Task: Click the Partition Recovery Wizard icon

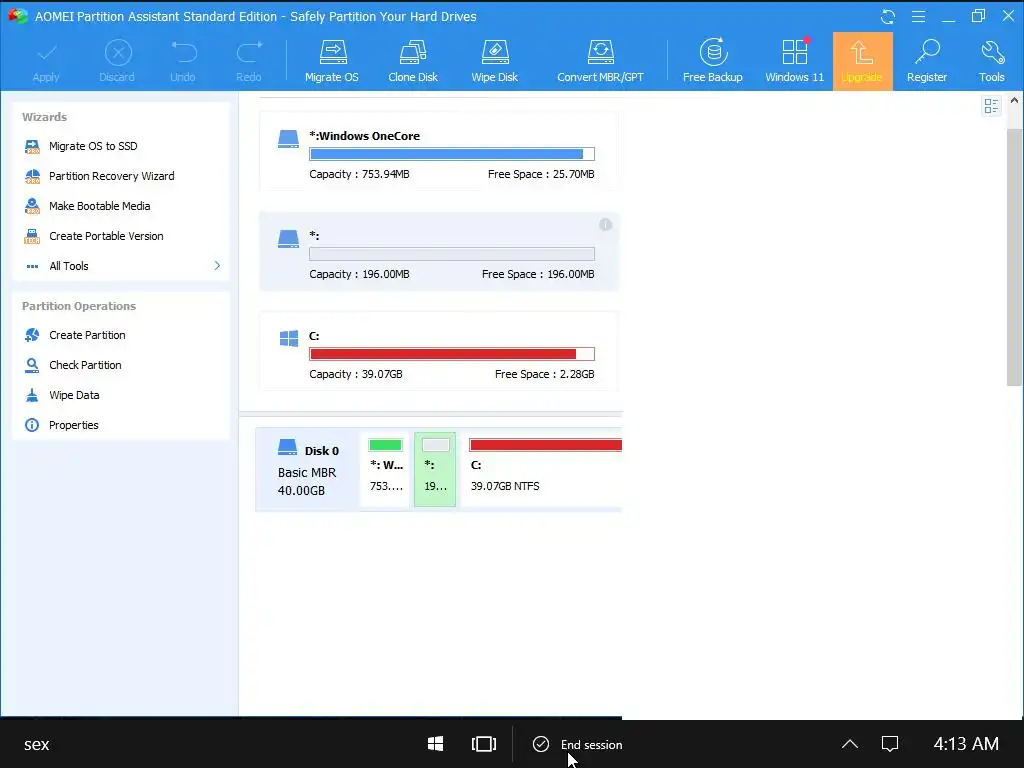Action: pyautogui.click(x=32, y=176)
